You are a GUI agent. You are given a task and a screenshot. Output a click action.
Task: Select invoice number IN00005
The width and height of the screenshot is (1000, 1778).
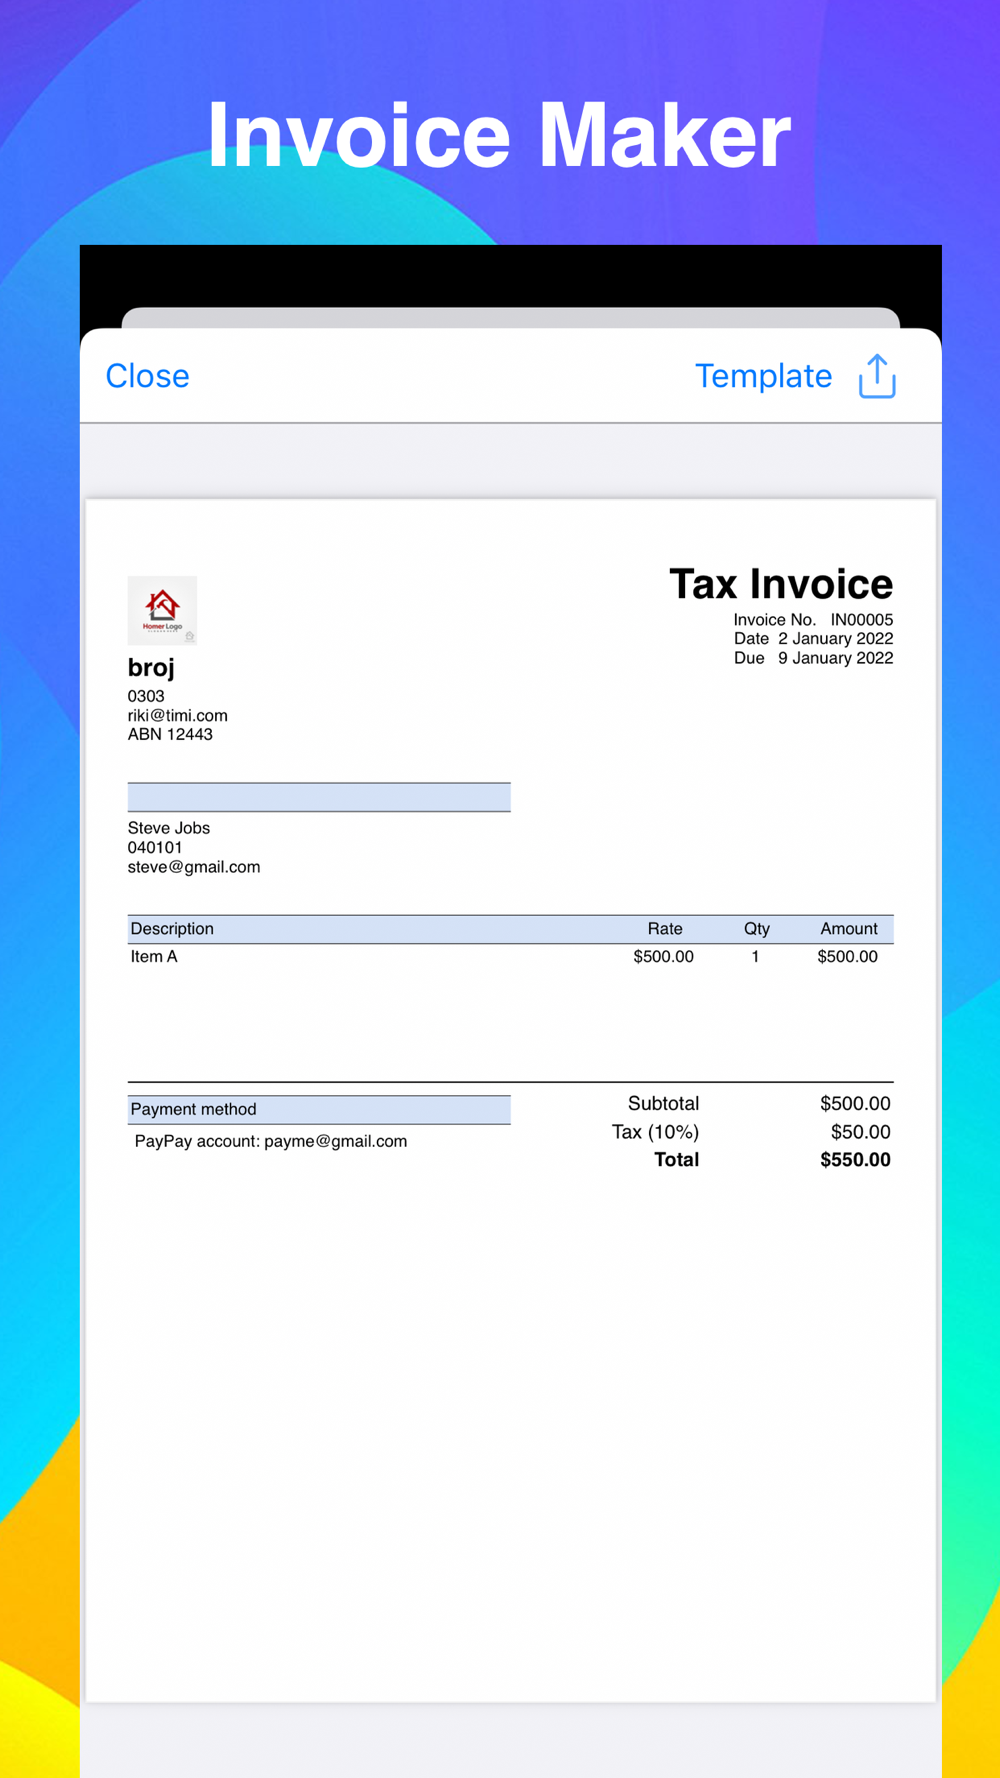[x=862, y=620]
